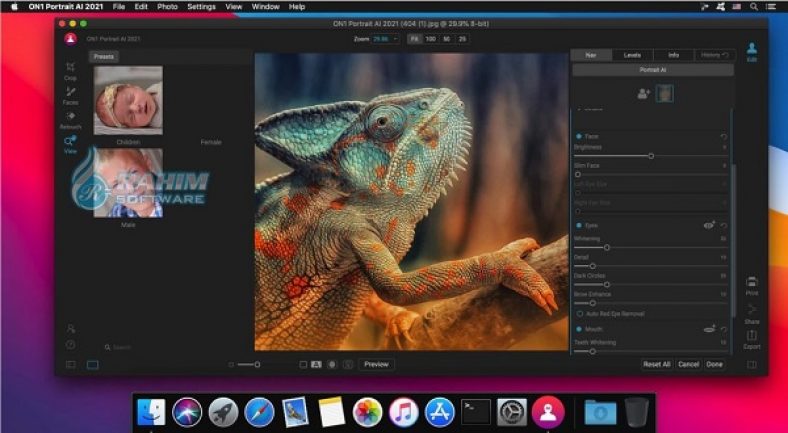Click the Female presets category label
The height and width of the screenshot is (433, 788).
[x=211, y=142]
